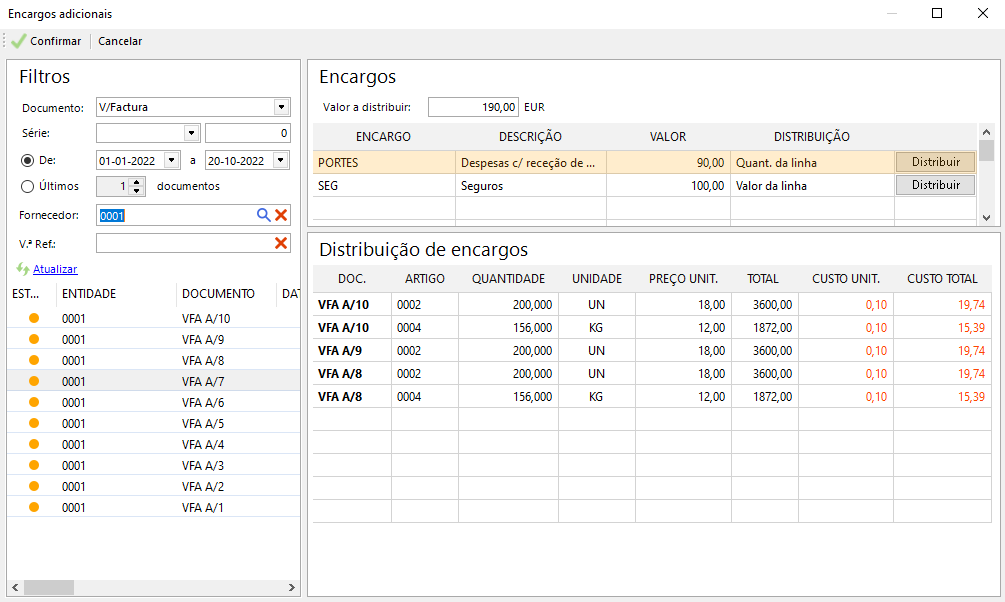Viewport: 1005px width, 602px height.
Task: Click orange status dot for VFA A/10
Action: [x=33, y=319]
